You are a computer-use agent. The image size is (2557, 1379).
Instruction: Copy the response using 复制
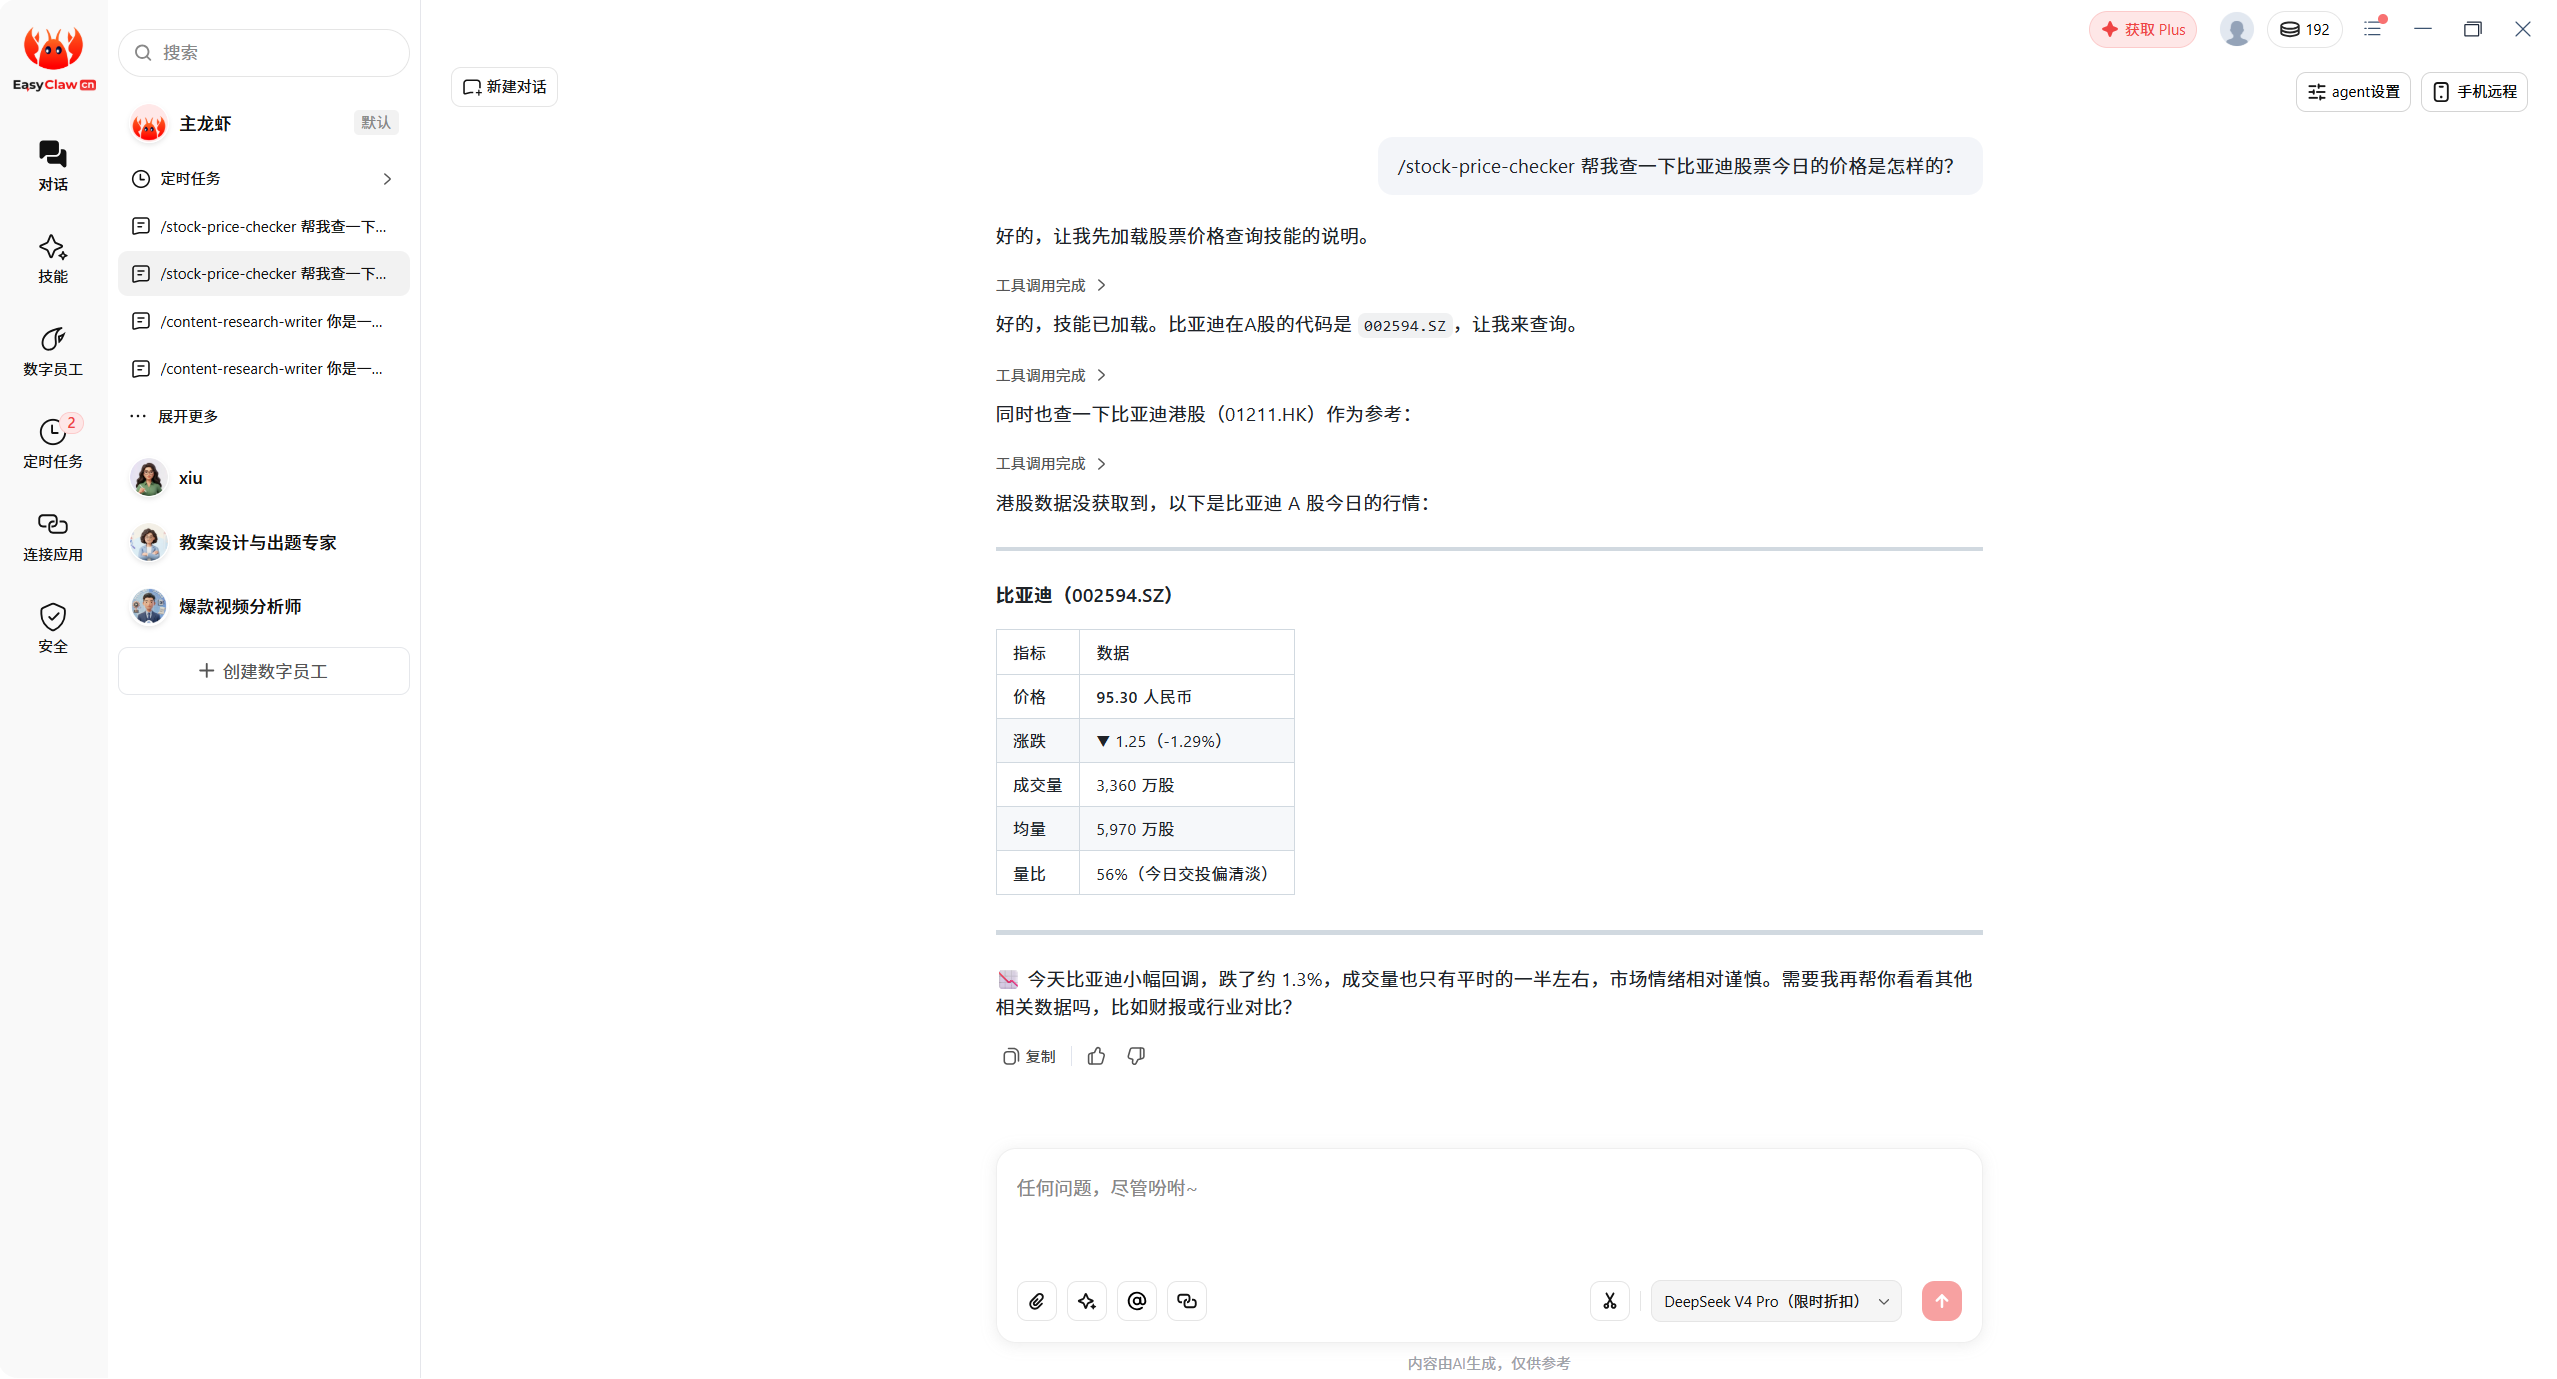(x=1028, y=1056)
